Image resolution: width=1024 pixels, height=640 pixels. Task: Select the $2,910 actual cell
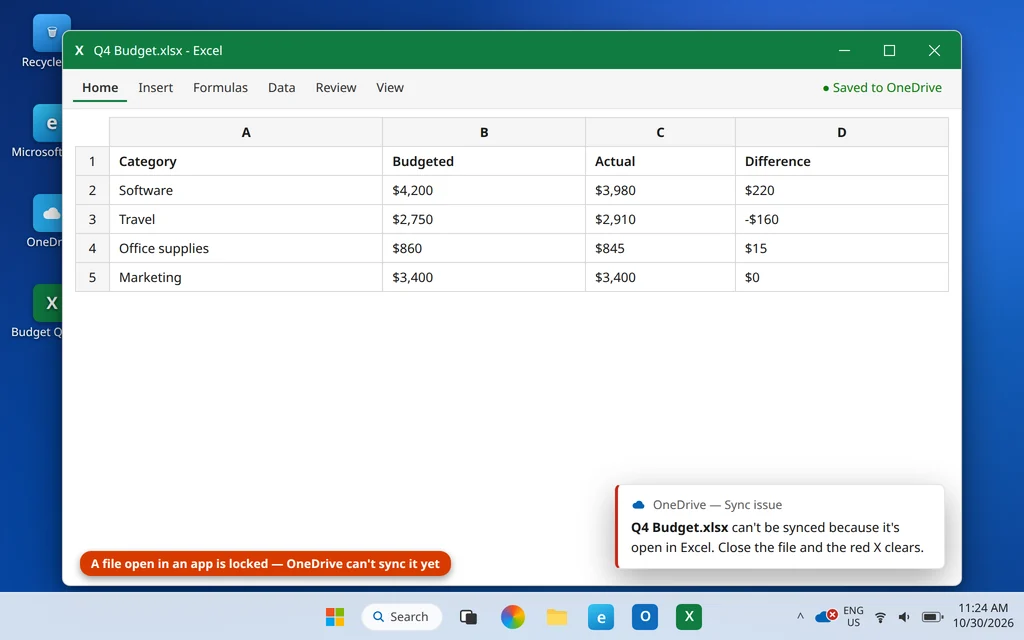point(660,219)
